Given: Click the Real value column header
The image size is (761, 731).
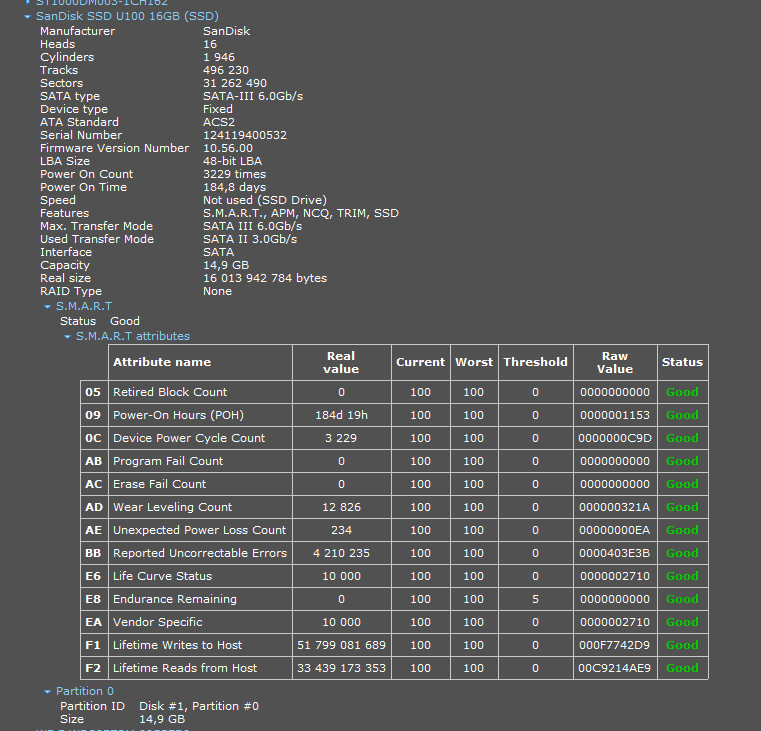Looking at the screenshot, I should 341,363.
